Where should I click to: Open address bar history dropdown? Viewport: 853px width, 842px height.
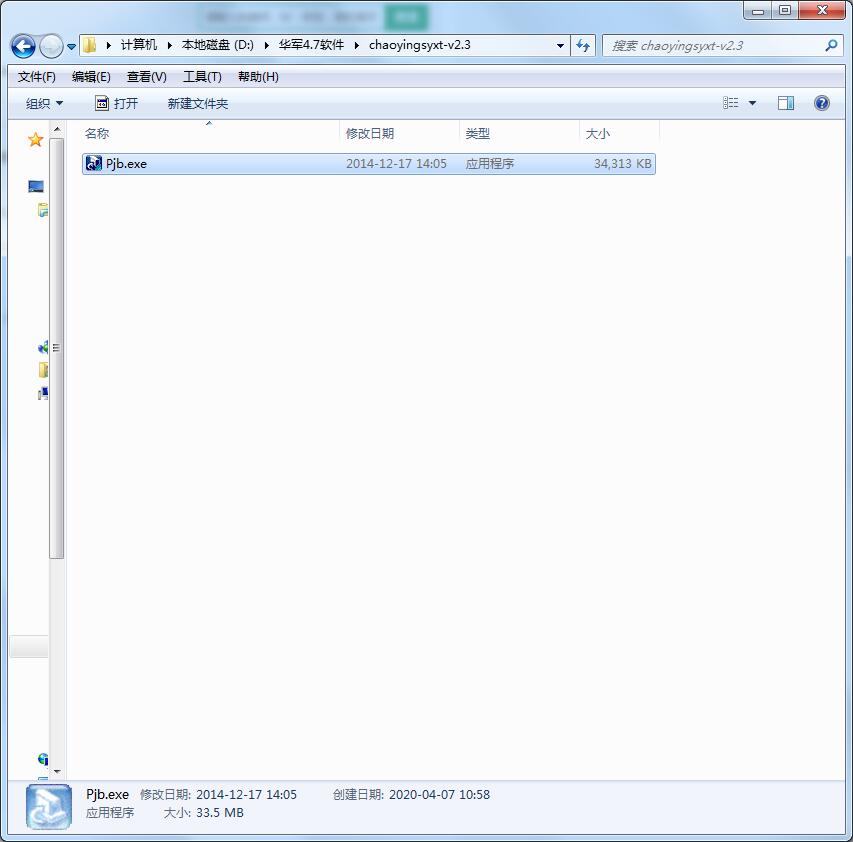pos(560,46)
